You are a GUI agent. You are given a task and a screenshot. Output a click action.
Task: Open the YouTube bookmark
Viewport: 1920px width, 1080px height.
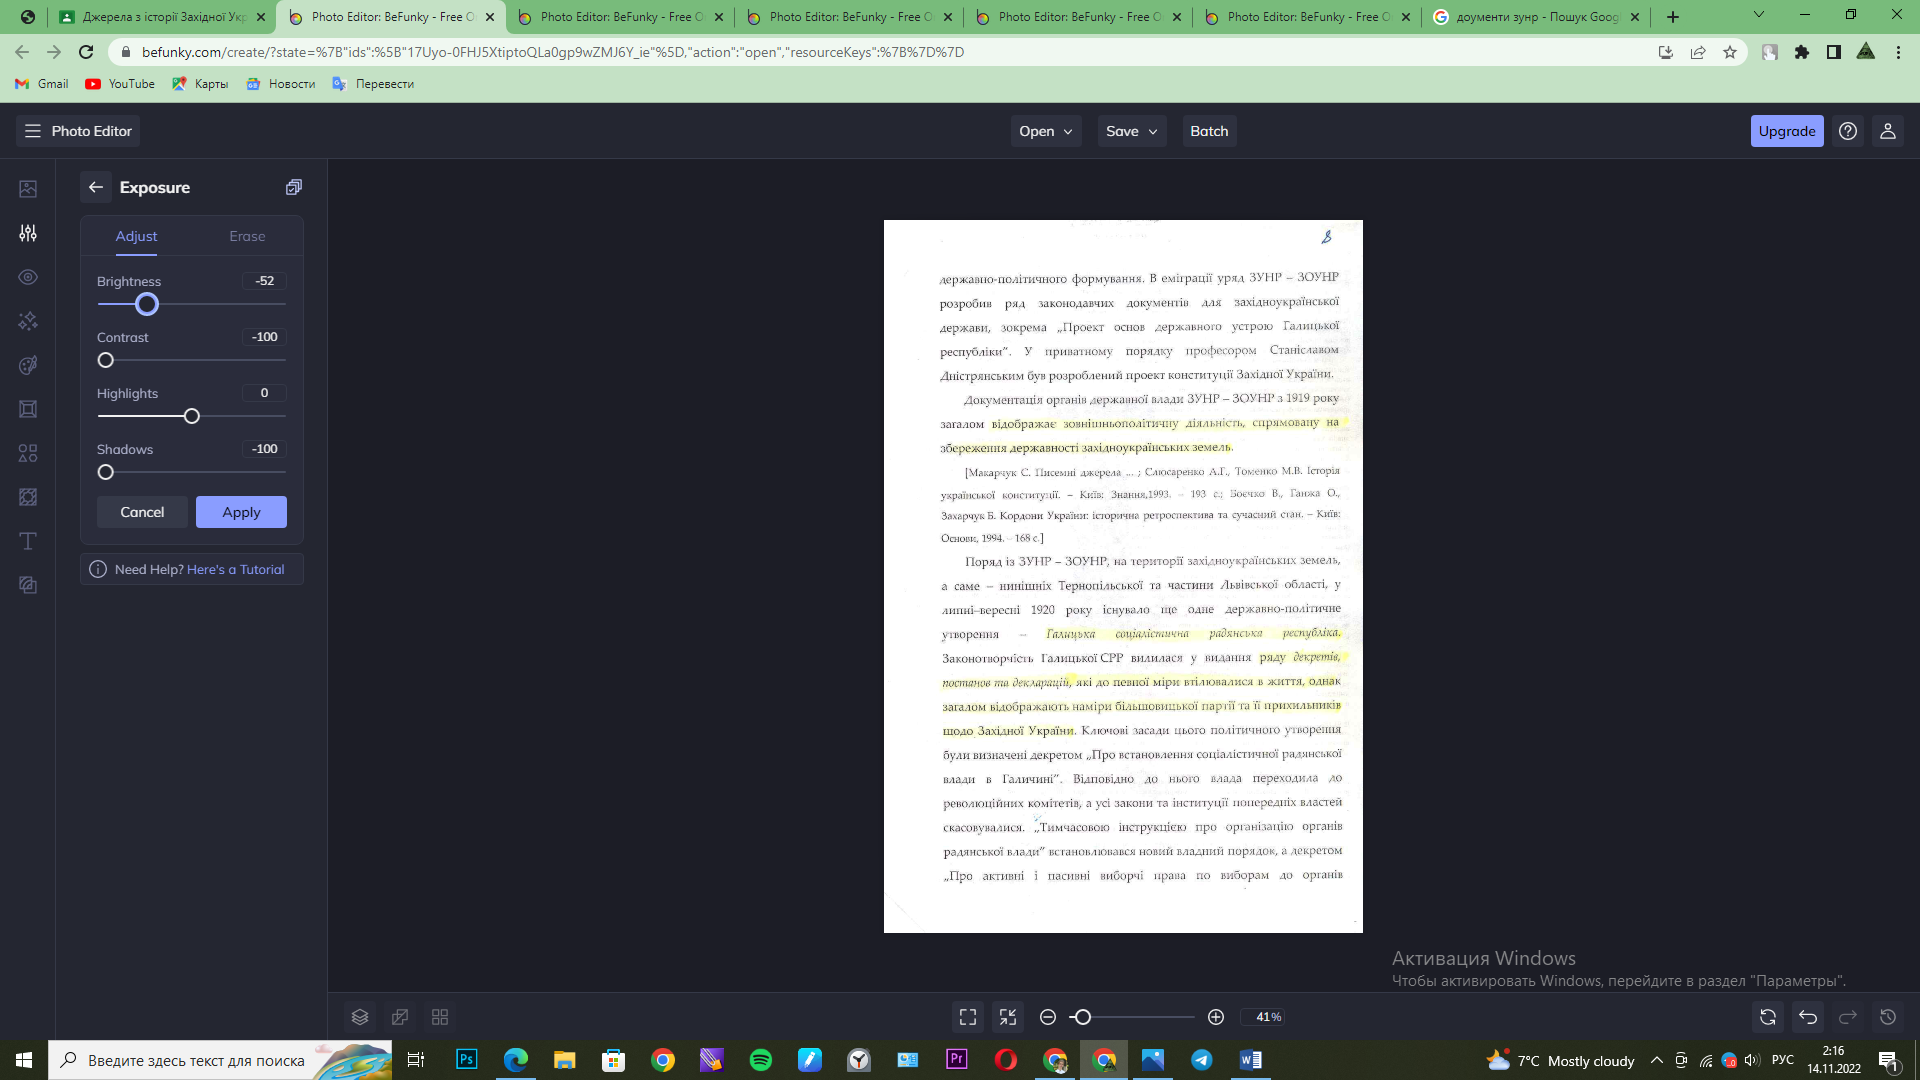click(120, 84)
